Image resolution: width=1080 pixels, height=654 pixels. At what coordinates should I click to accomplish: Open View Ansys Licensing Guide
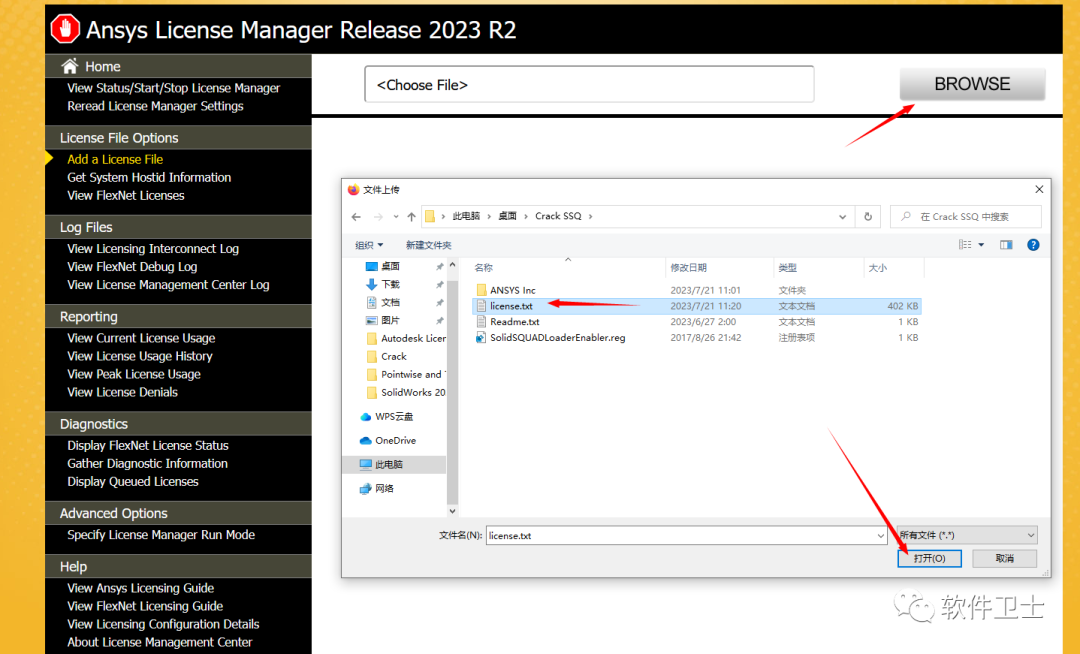(x=141, y=588)
